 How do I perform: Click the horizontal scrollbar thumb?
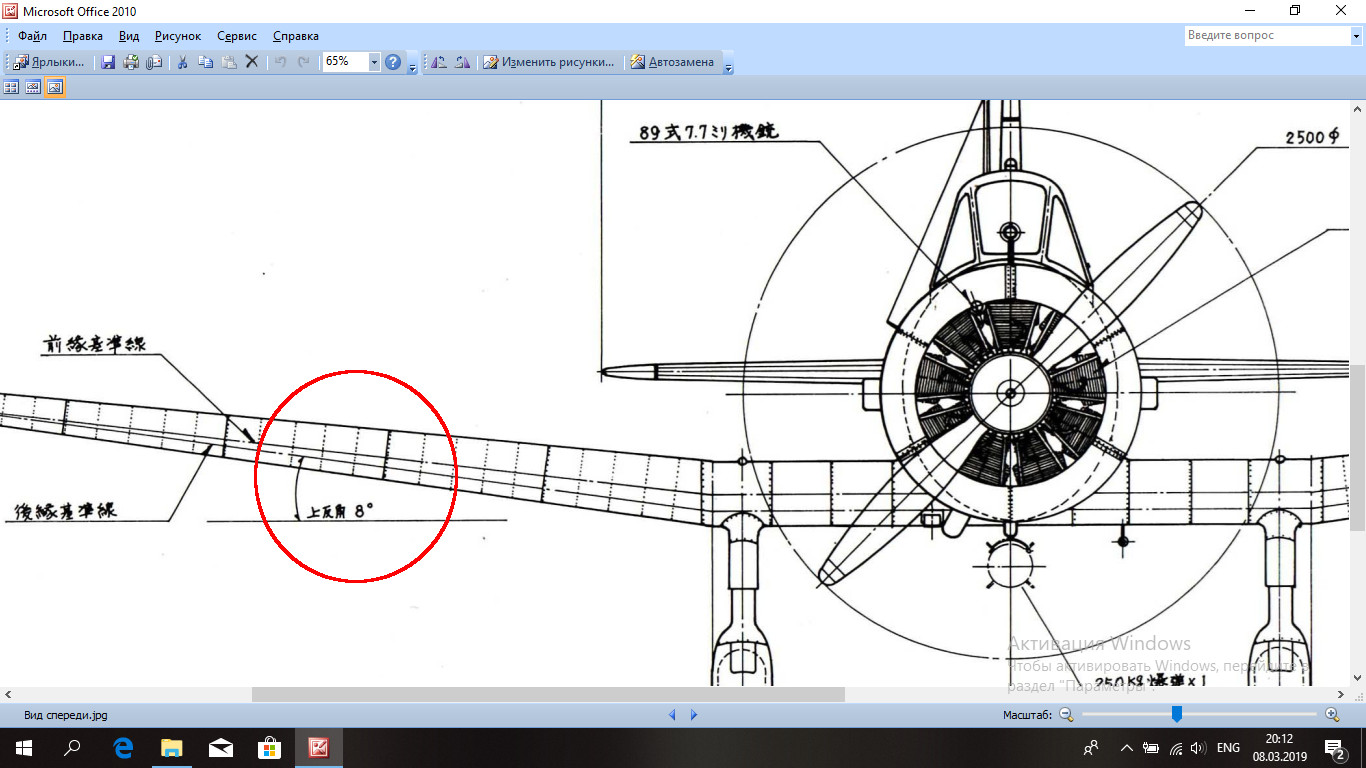click(548, 694)
